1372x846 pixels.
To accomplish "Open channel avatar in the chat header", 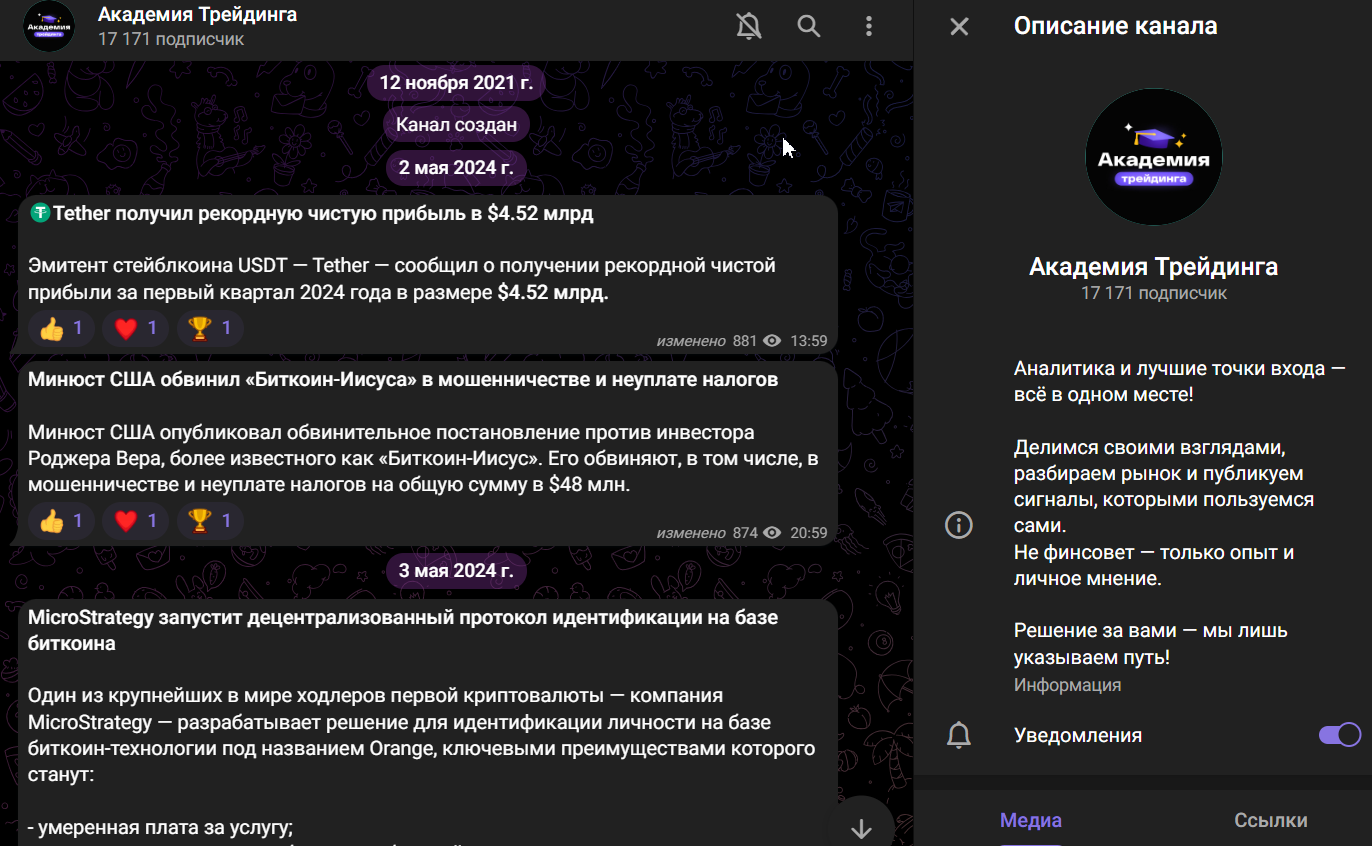I will pyautogui.click(x=48, y=27).
